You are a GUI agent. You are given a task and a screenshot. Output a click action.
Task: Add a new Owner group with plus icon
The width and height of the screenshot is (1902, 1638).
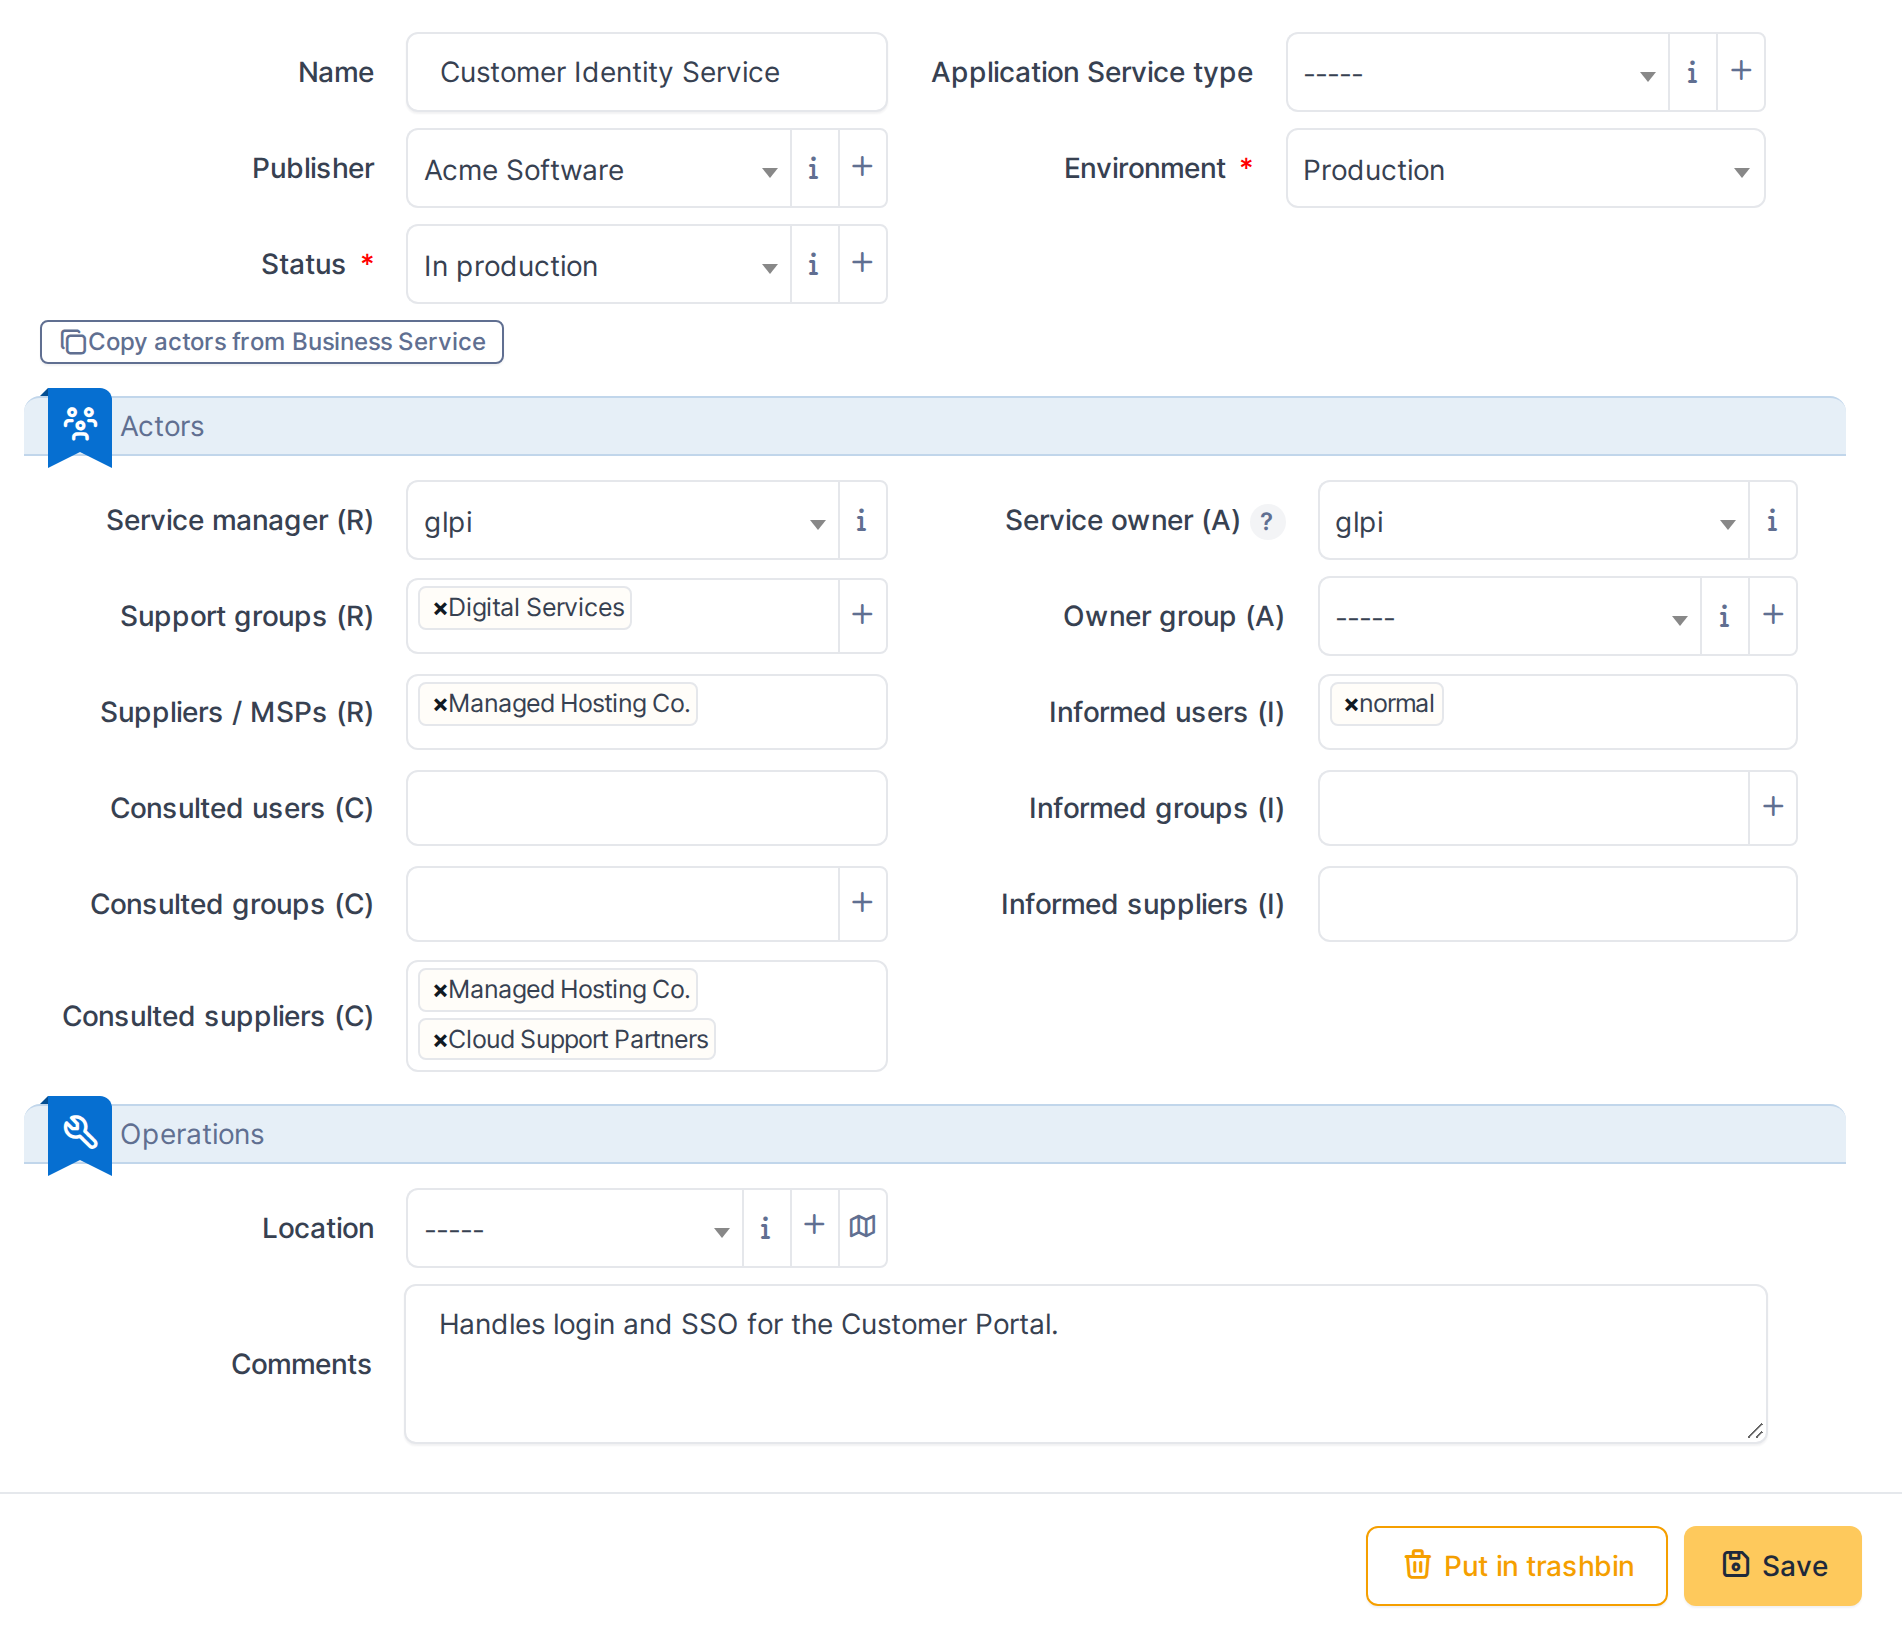click(x=1773, y=615)
